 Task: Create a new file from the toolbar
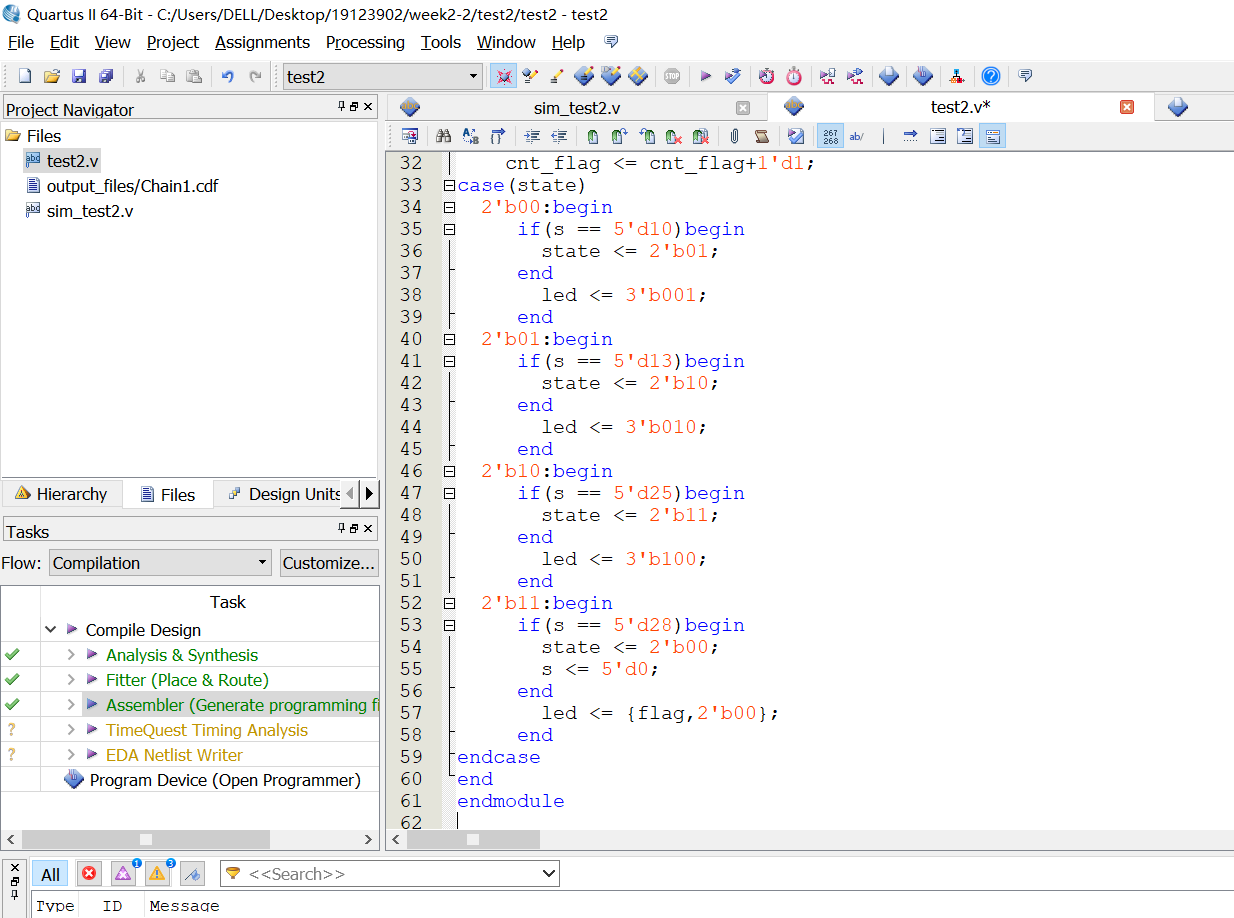click(25, 76)
